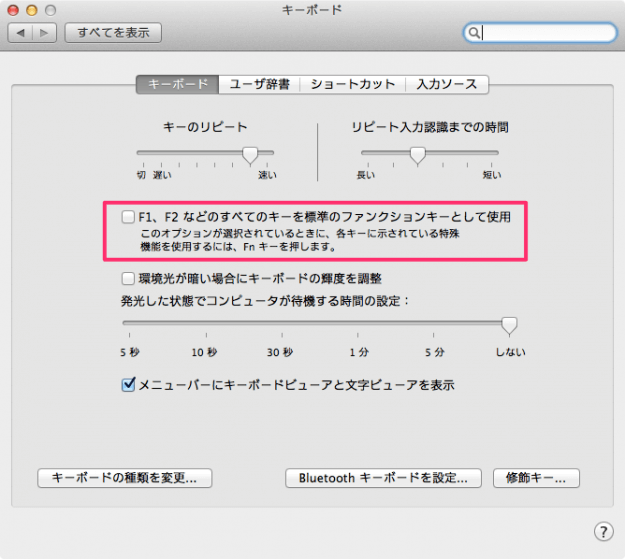
Task: Click the 1 分 timeout label
Action: click(359, 352)
